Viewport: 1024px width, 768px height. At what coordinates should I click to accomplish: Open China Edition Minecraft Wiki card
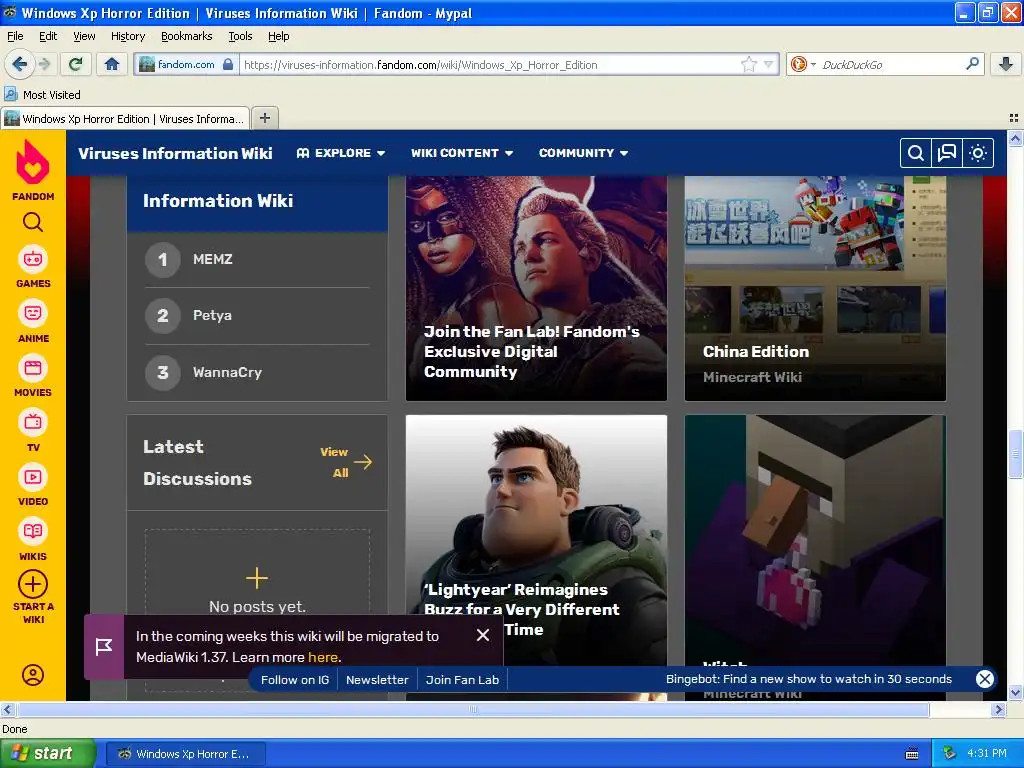815,288
